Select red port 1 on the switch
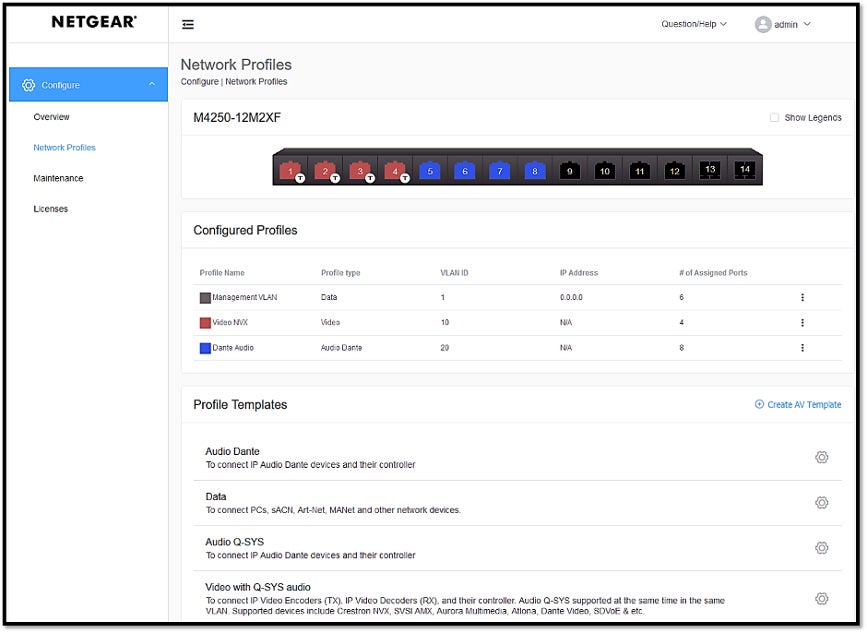Viewport: 867px width, 633px height. [x=290, y=171]
